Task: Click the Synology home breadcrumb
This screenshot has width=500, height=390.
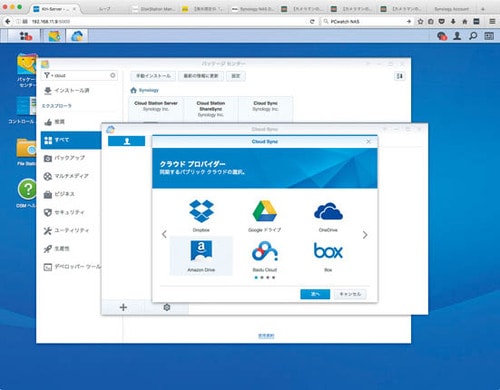Action: (145, 90)
